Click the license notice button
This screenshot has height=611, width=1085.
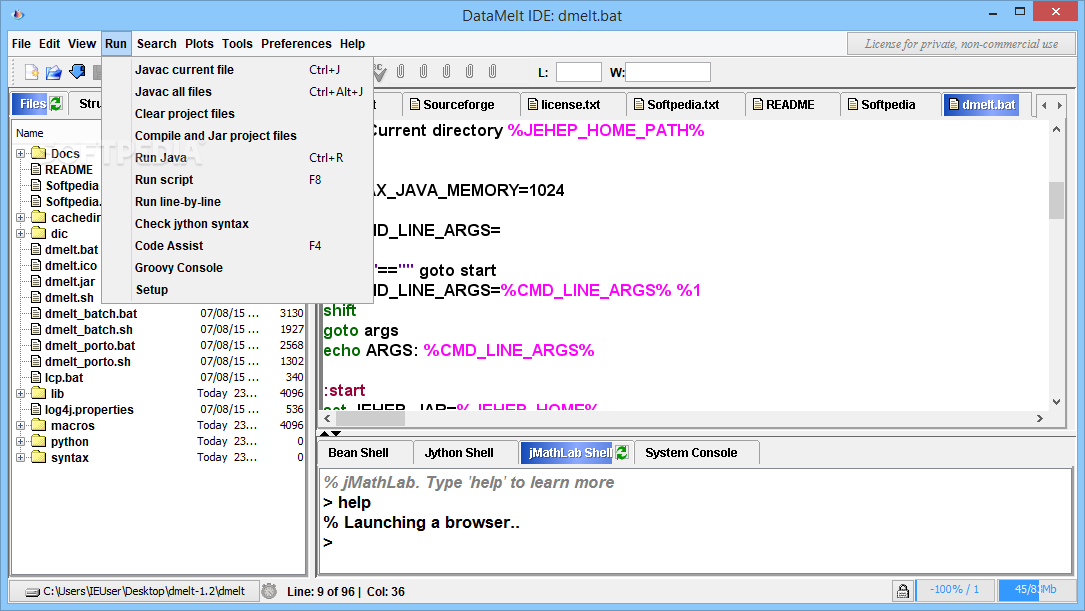(x=961, y=44)
